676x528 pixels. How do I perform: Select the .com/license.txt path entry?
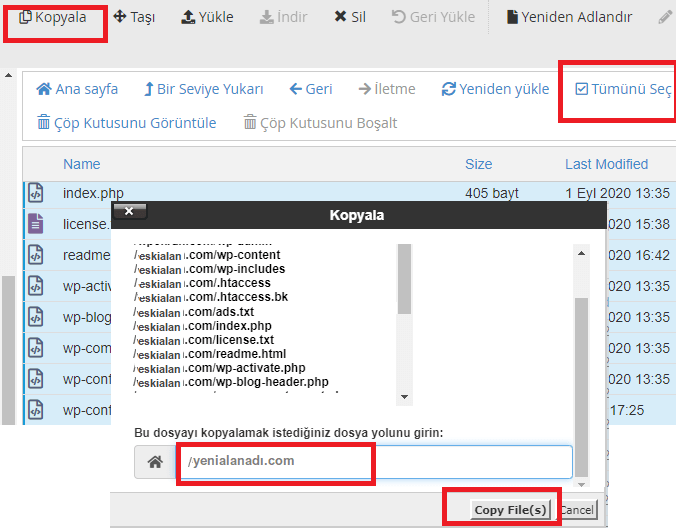point(204,340)
